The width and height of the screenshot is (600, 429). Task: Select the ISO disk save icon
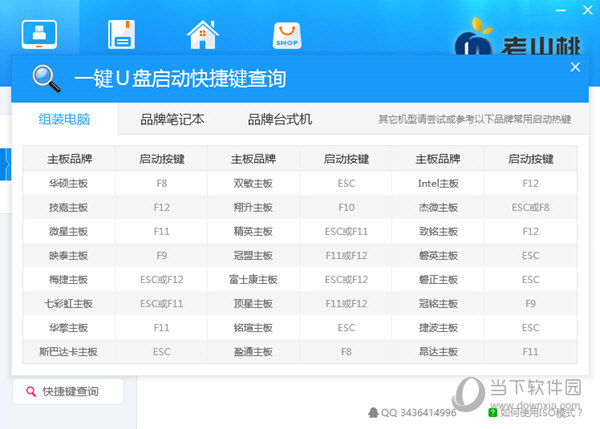pos(121,34)
